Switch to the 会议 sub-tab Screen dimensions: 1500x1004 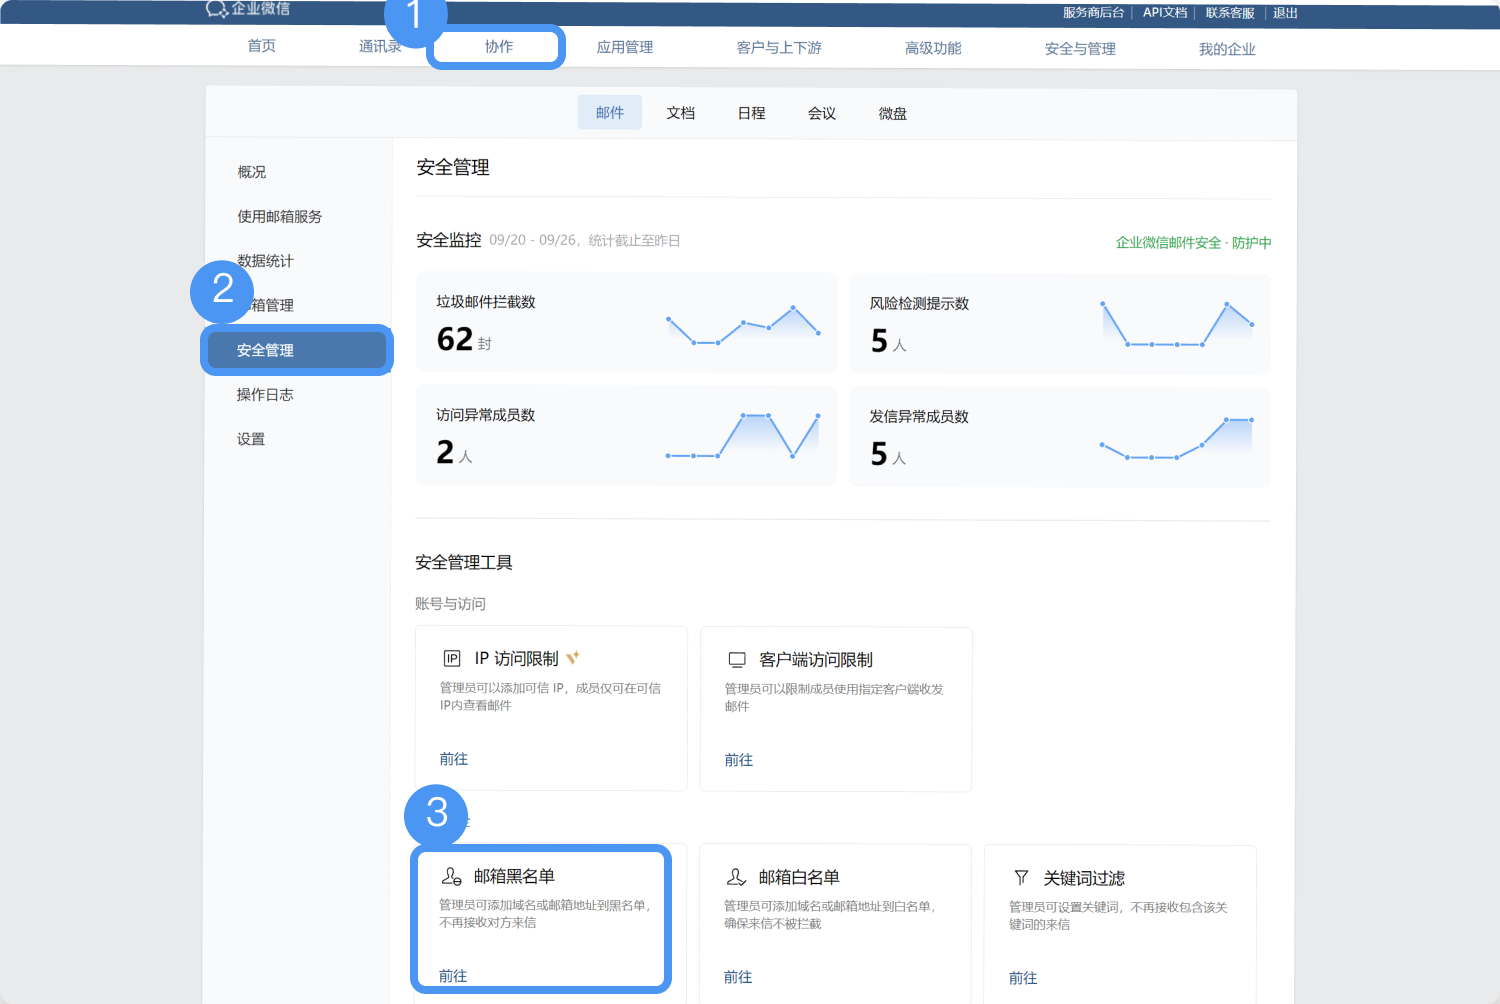coord(822,114)
